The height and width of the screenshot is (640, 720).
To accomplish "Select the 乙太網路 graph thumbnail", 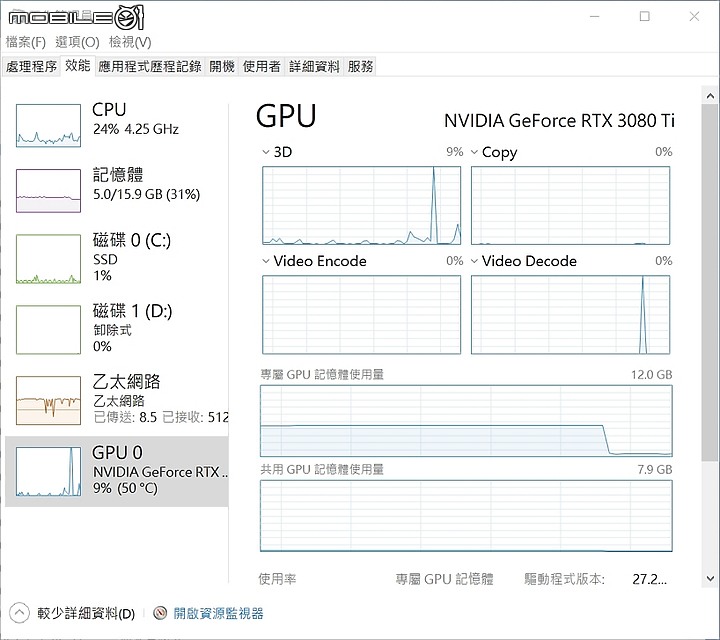I will pyautogui.click(x=48, y=400).
